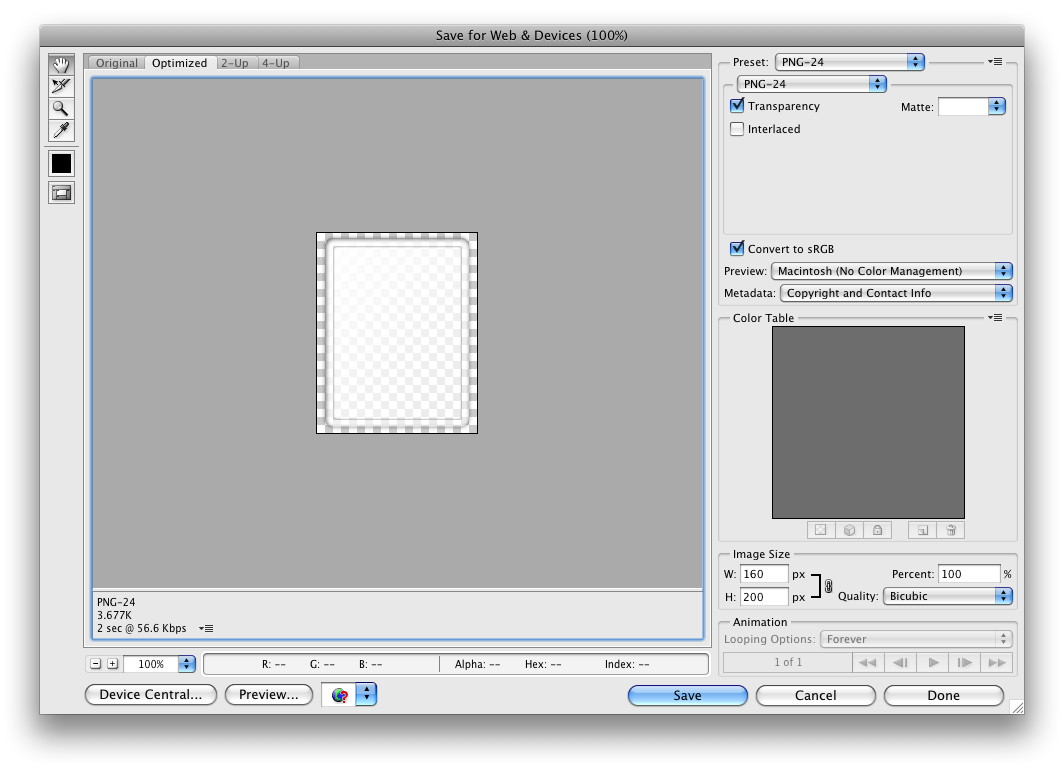Disable the Transparency checkbox
This screenshot has height=769, width=1064.
pyautogui.click(x=738, y=106)
